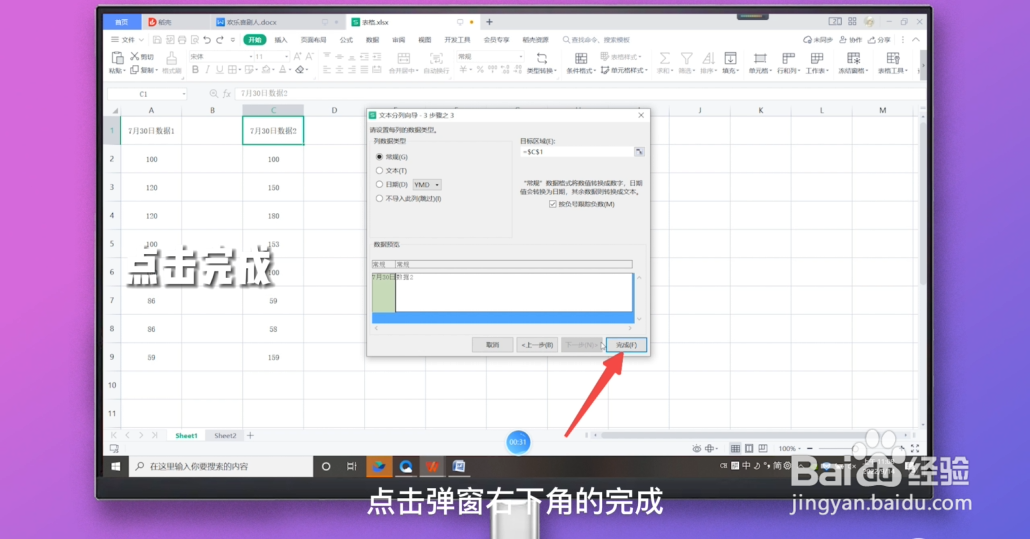Image resolution: width=1030 pixels, height=539 pixels.
Task: Click the print icon in quick toolbar
Action: pos(182,40)
